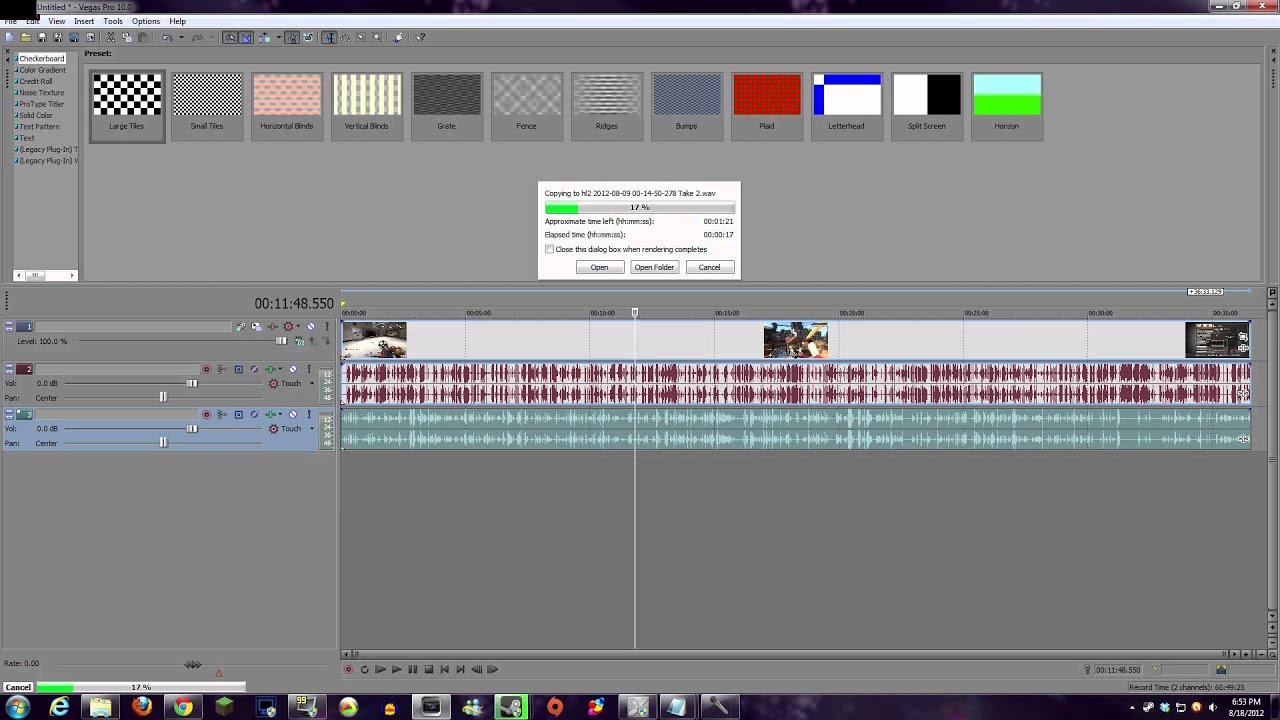Click the Pause button in transport bar
This screenshot has width=1280, height=720.
412,670
